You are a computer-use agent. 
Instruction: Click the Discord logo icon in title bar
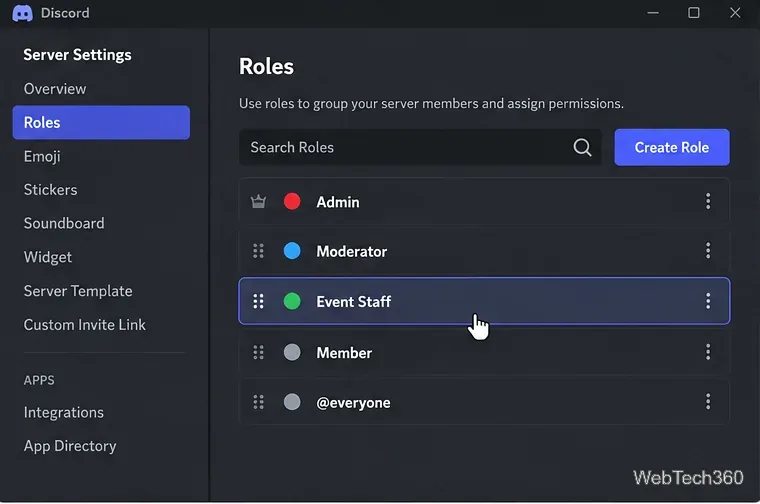(22, 13)
